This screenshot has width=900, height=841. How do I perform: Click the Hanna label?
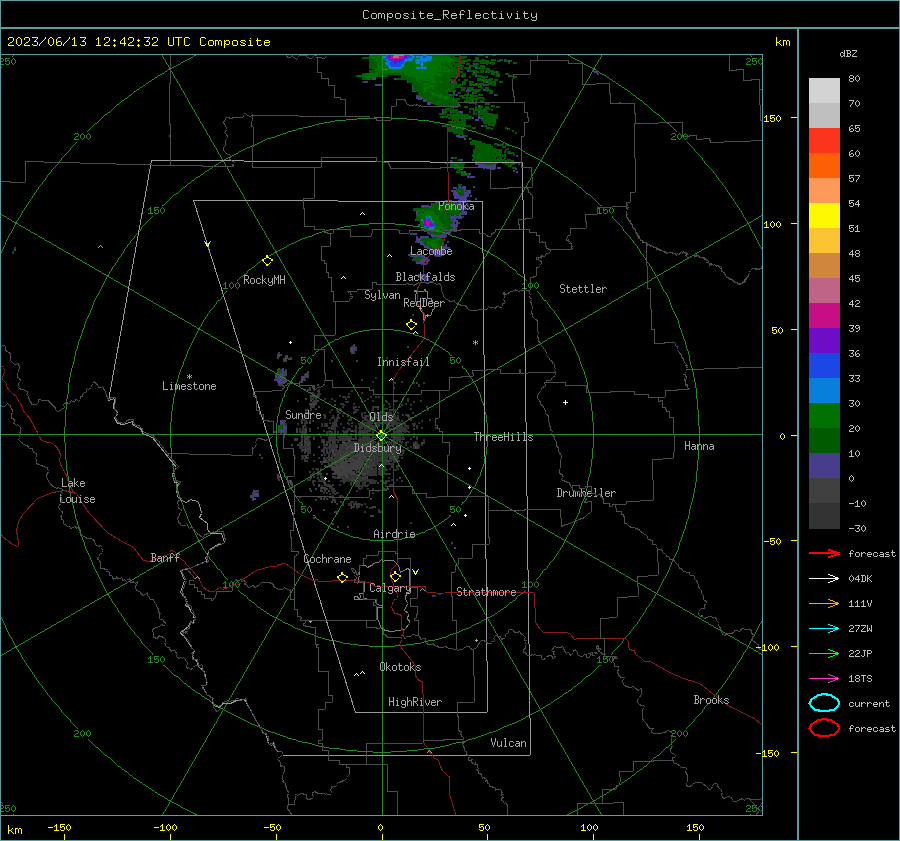699,446
